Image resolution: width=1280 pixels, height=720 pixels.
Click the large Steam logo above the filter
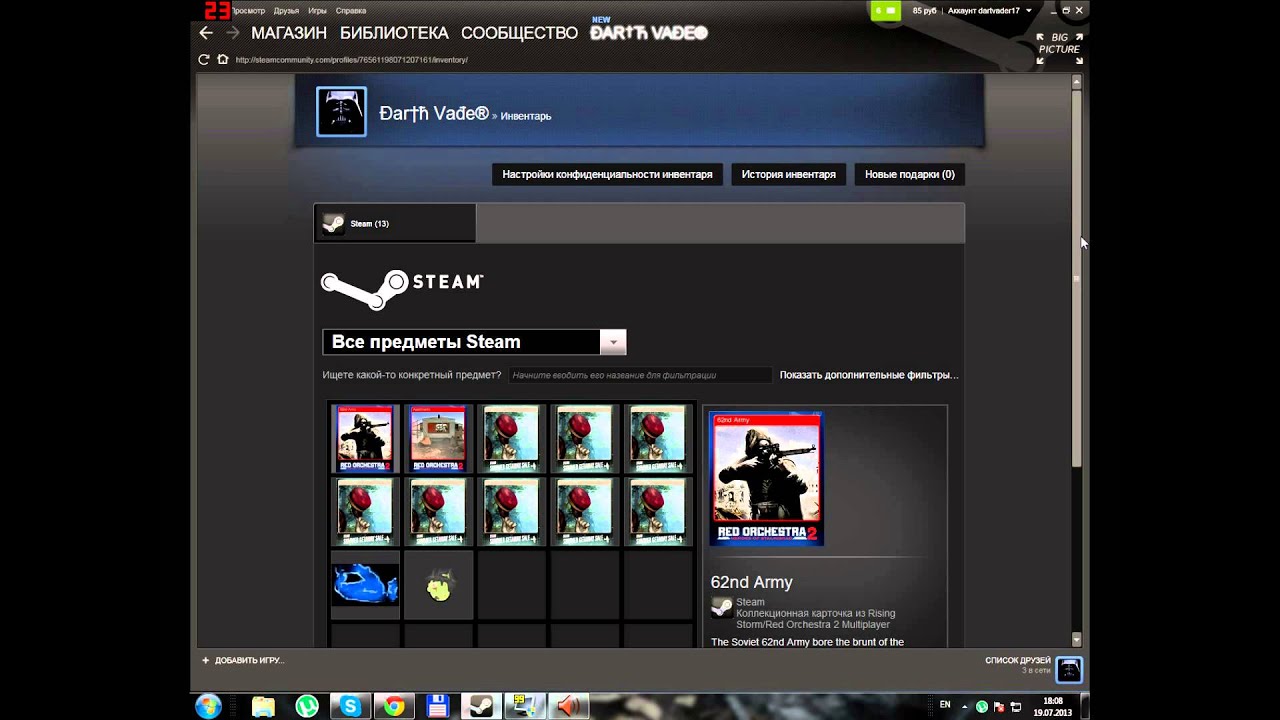pos(402,288)
